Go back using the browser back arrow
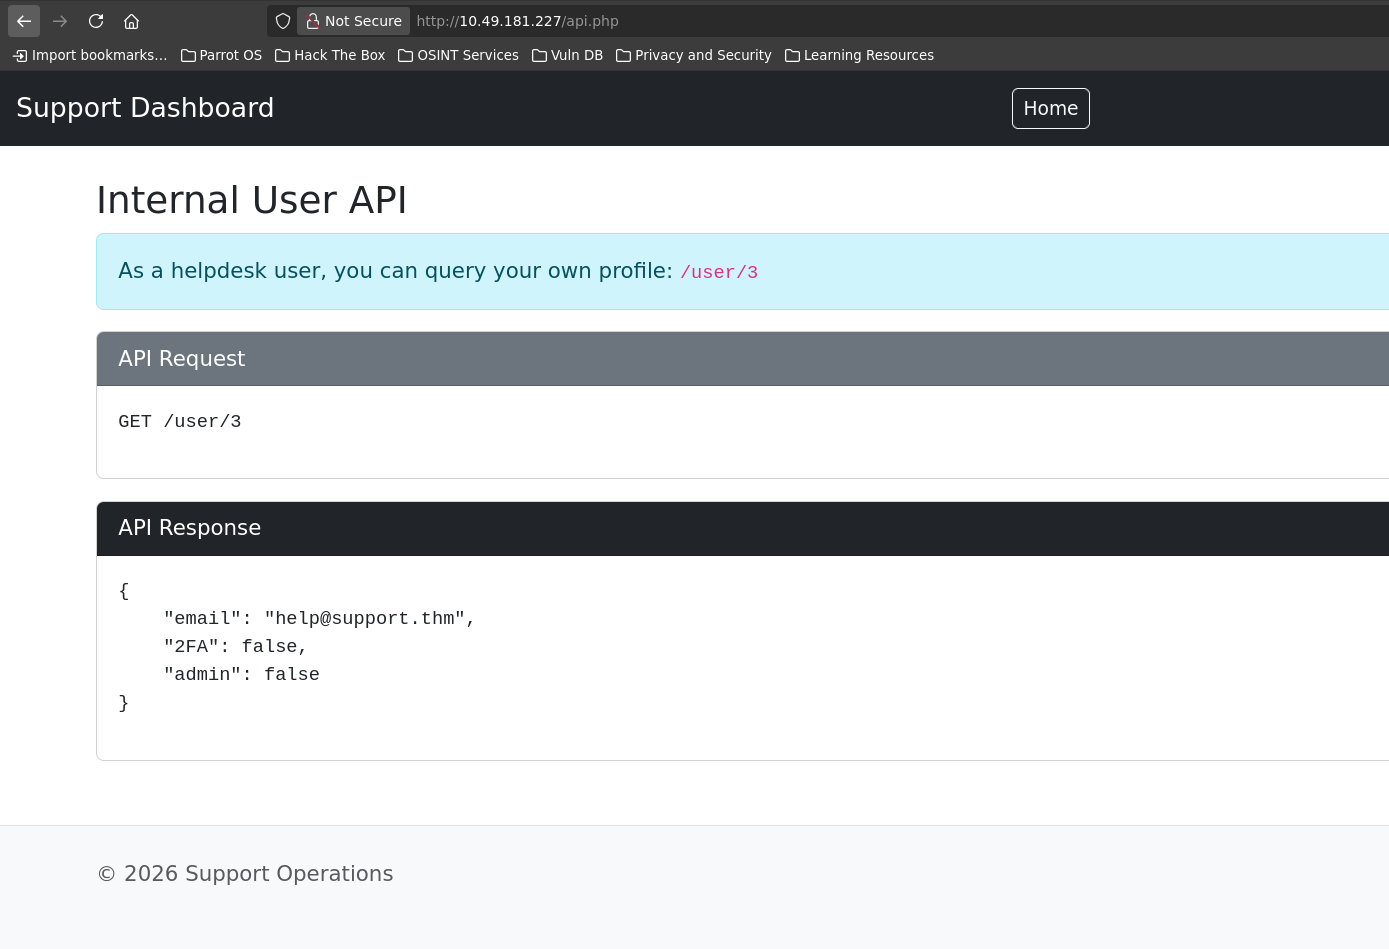This screenshot has height=949, width=1389. [x=24, y=21]
